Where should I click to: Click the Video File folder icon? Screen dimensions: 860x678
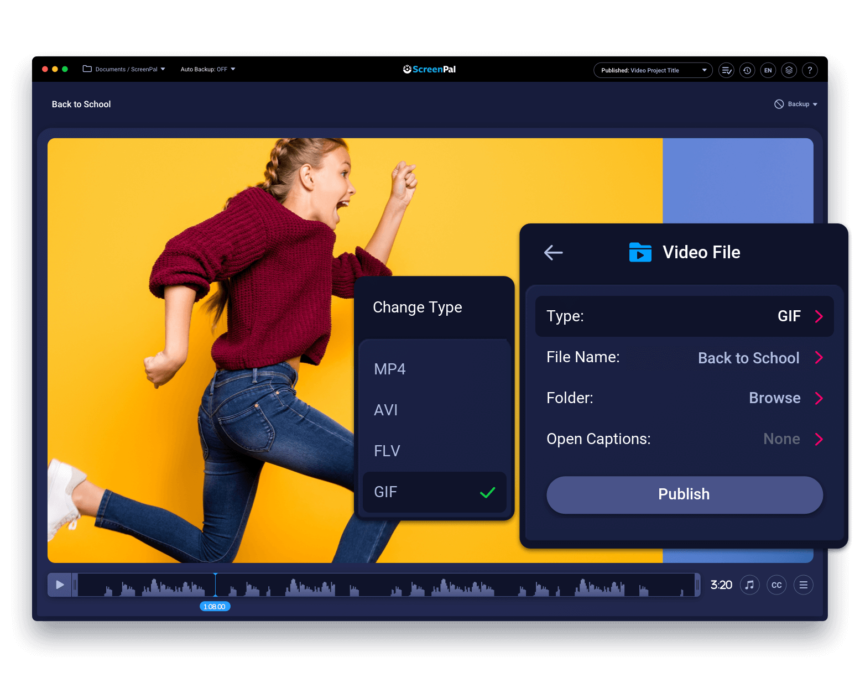(640, 252)
